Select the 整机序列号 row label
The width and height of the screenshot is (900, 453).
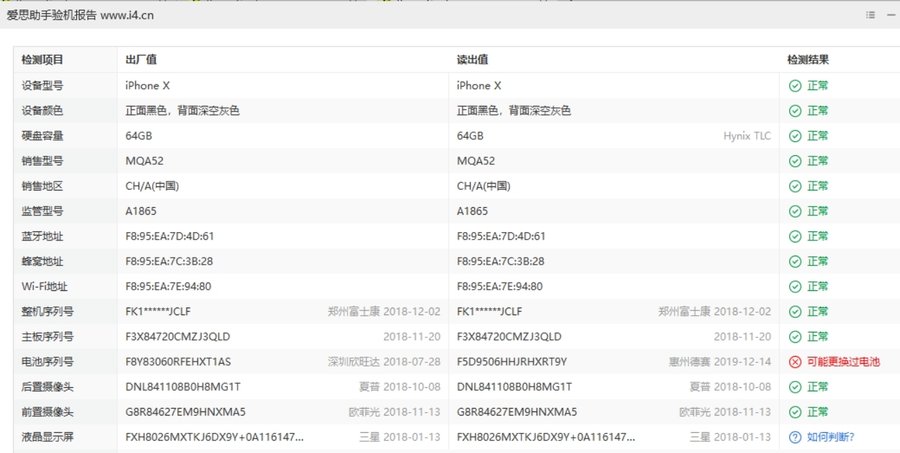point(48,312)
